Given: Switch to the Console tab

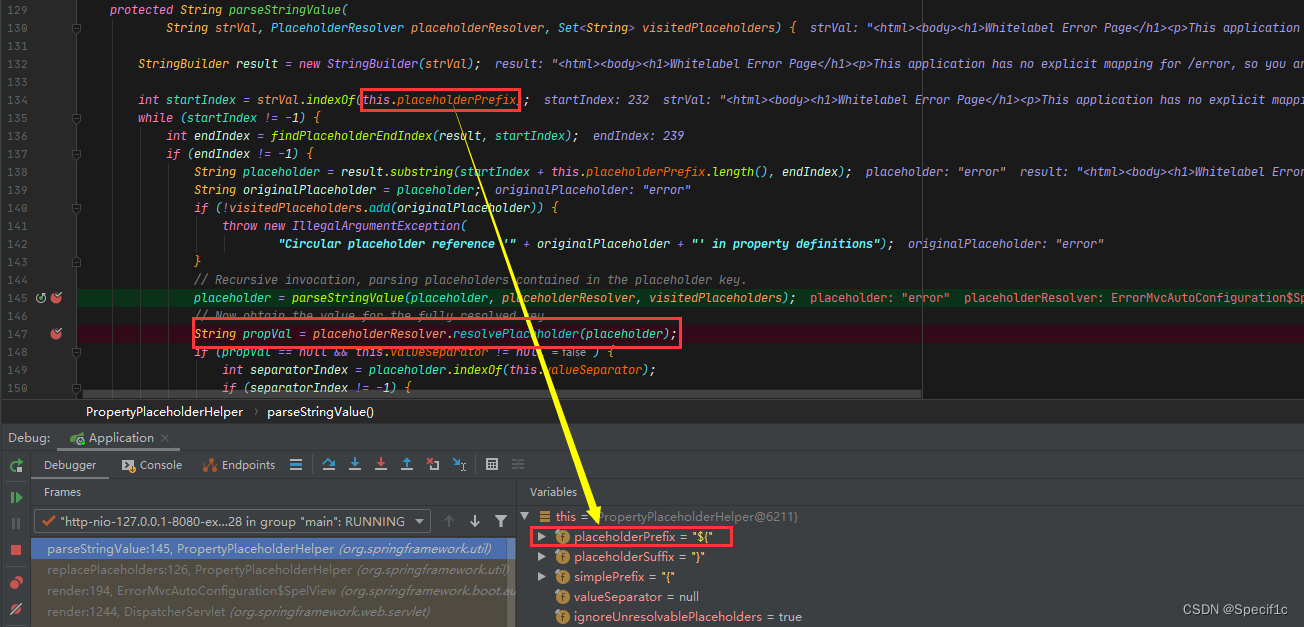Looking at the screenshot, I should coord(152,465).
